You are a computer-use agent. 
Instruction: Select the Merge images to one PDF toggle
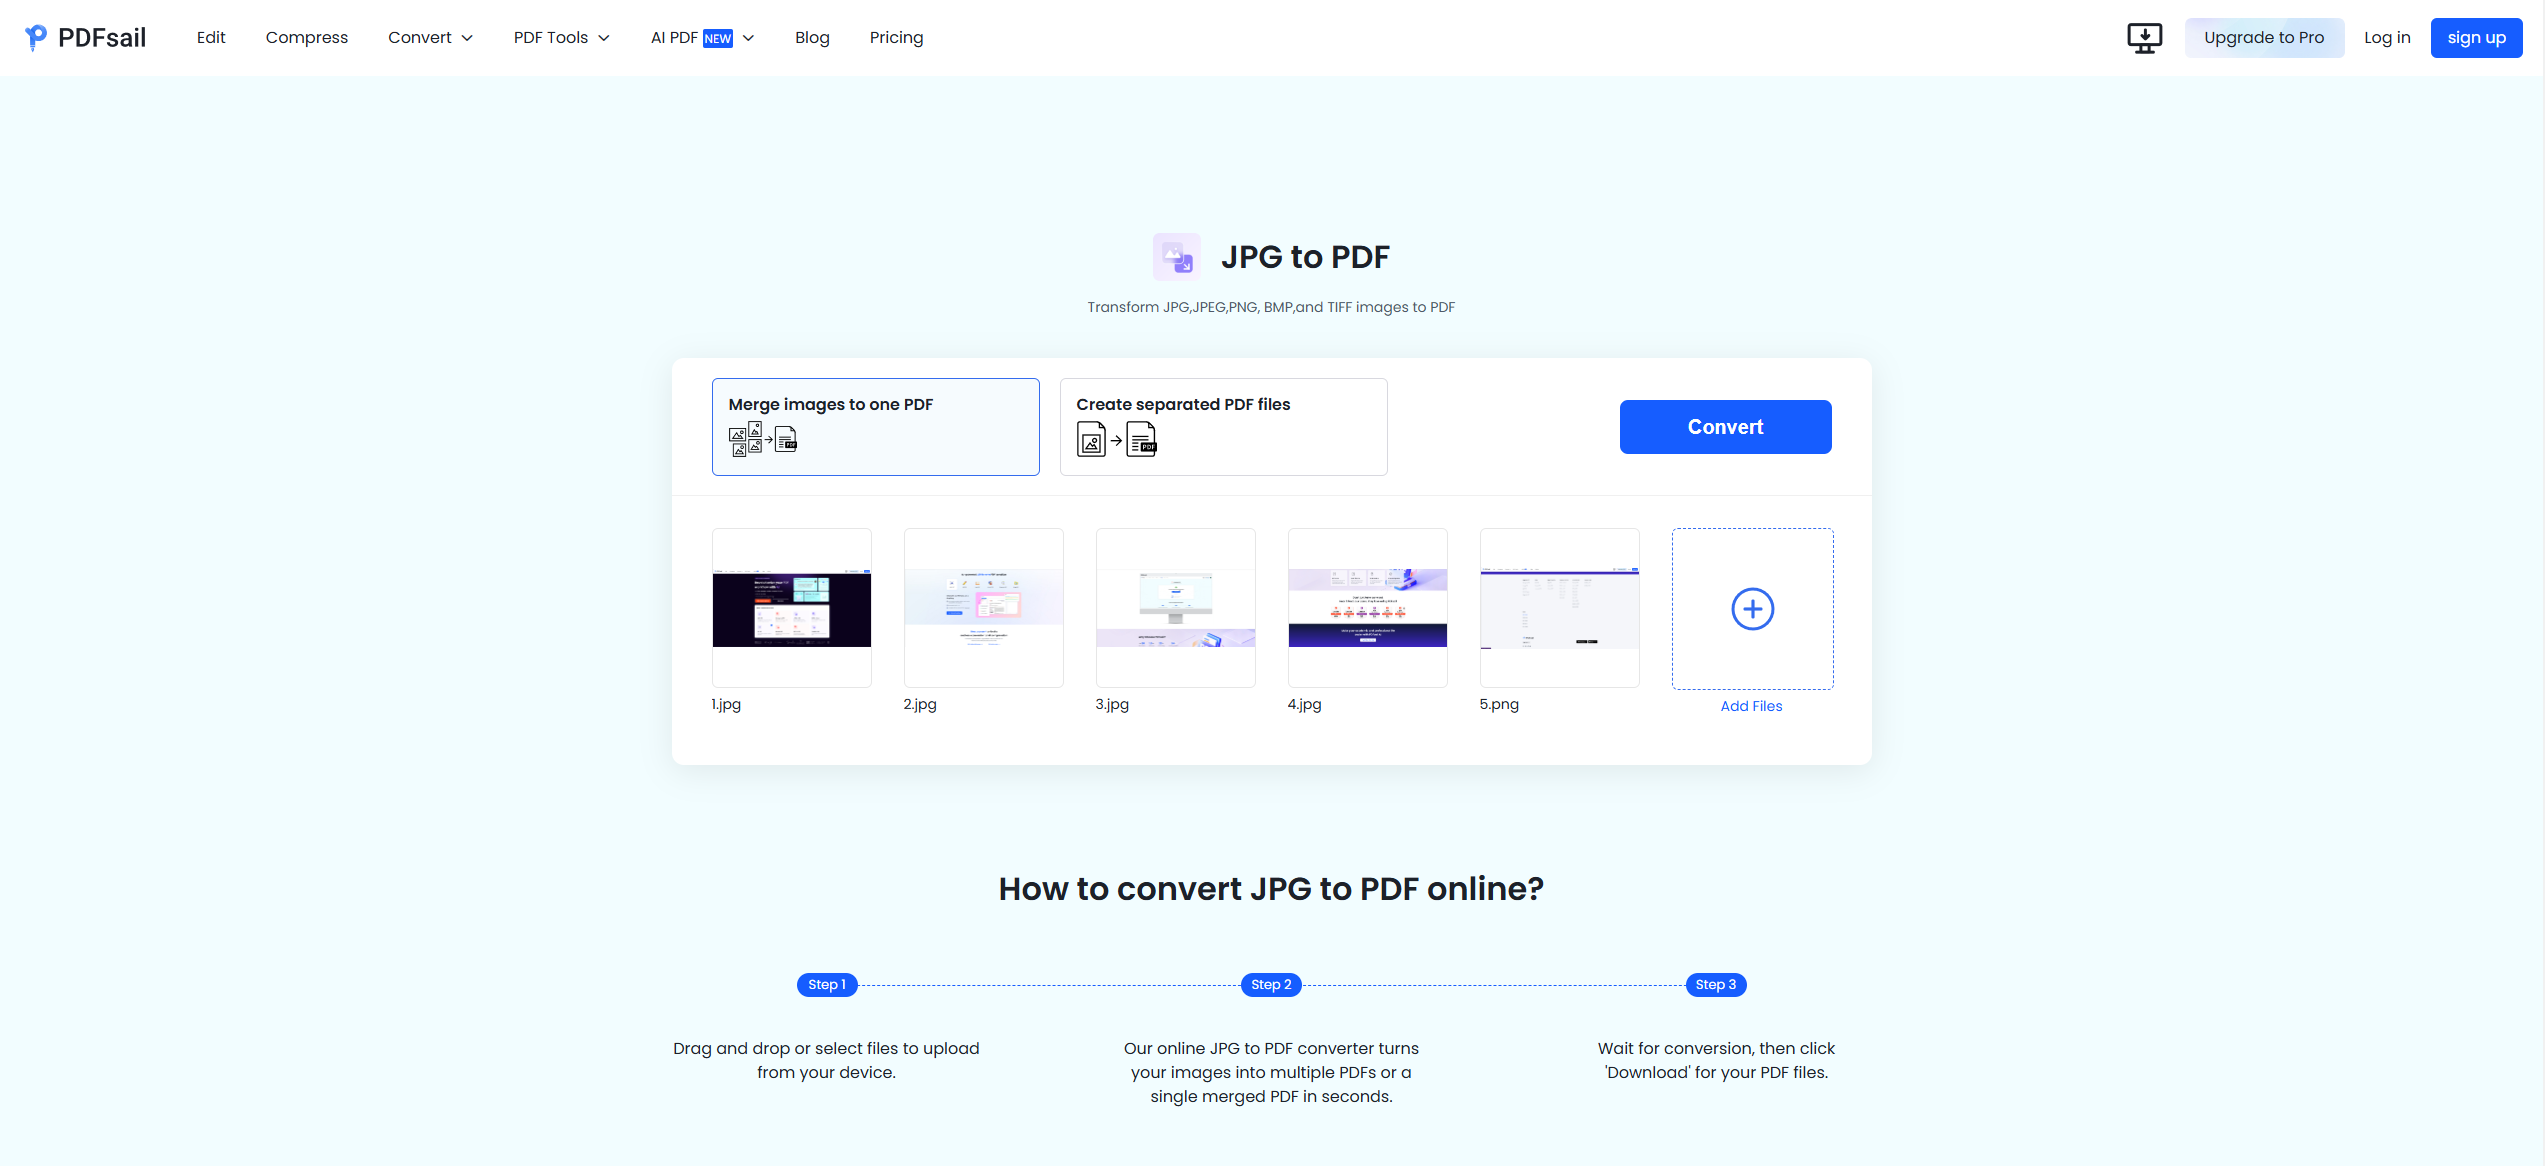click(x=876, y=427)
